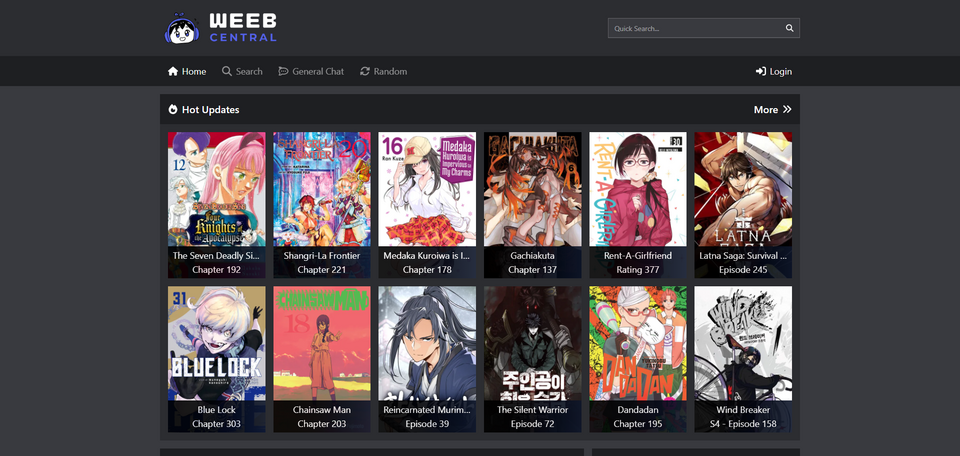Click the 'Gachiakuta' title text
The image size is (960, 456).
tap(533, 256)
